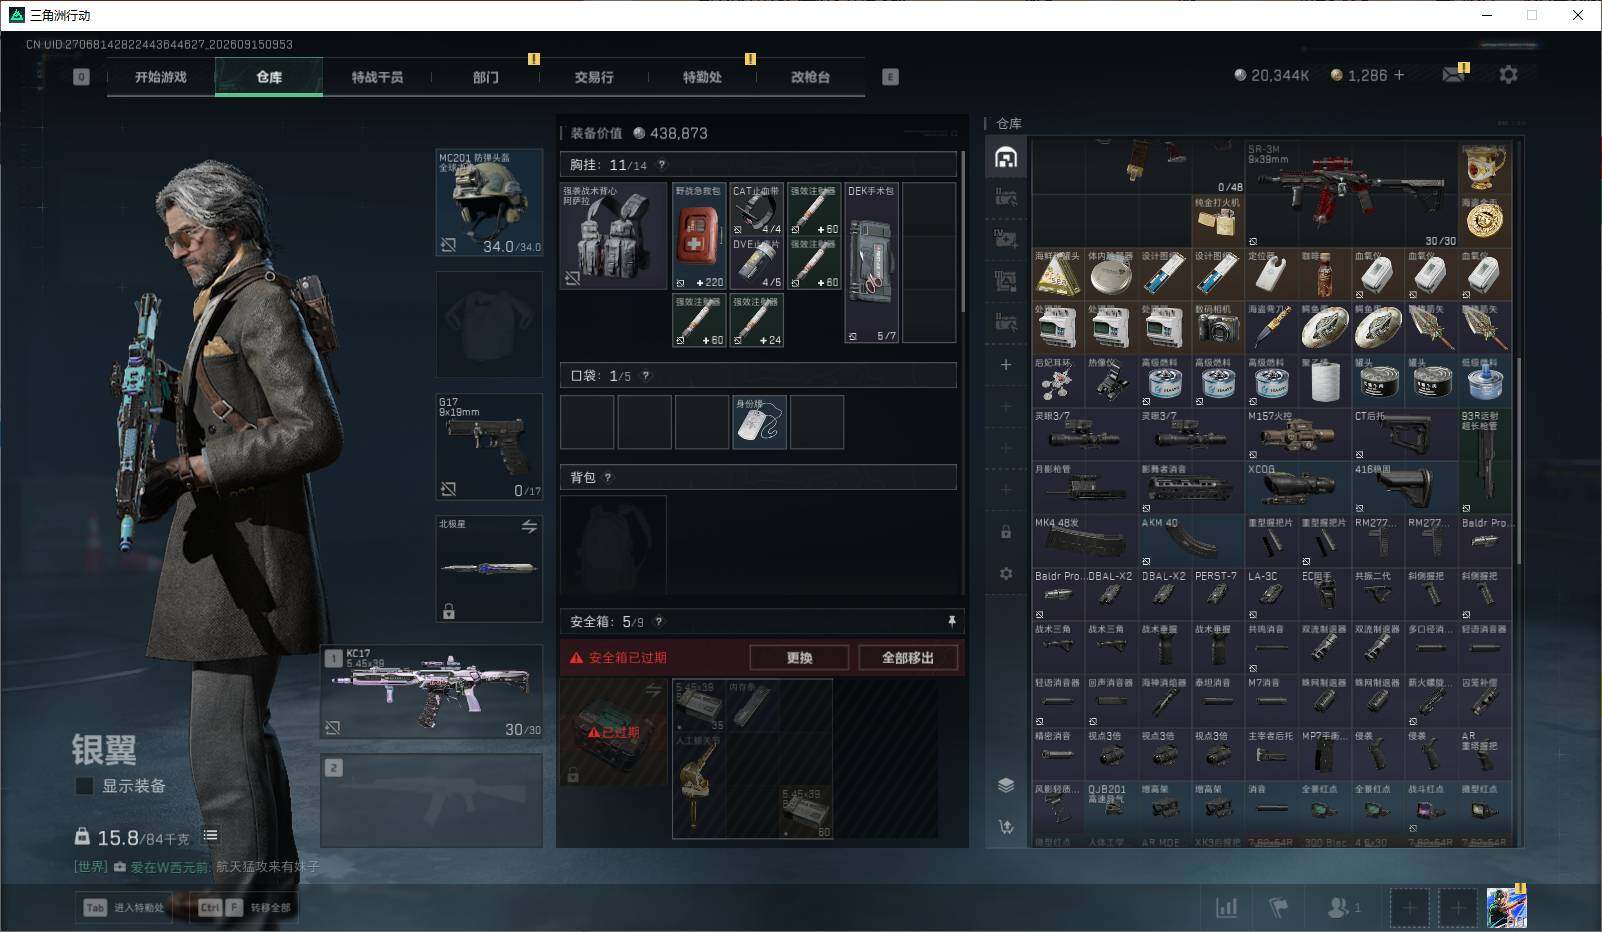
Task: Select the XCOG scope in stash
Action: click(x=1298, y=487)
